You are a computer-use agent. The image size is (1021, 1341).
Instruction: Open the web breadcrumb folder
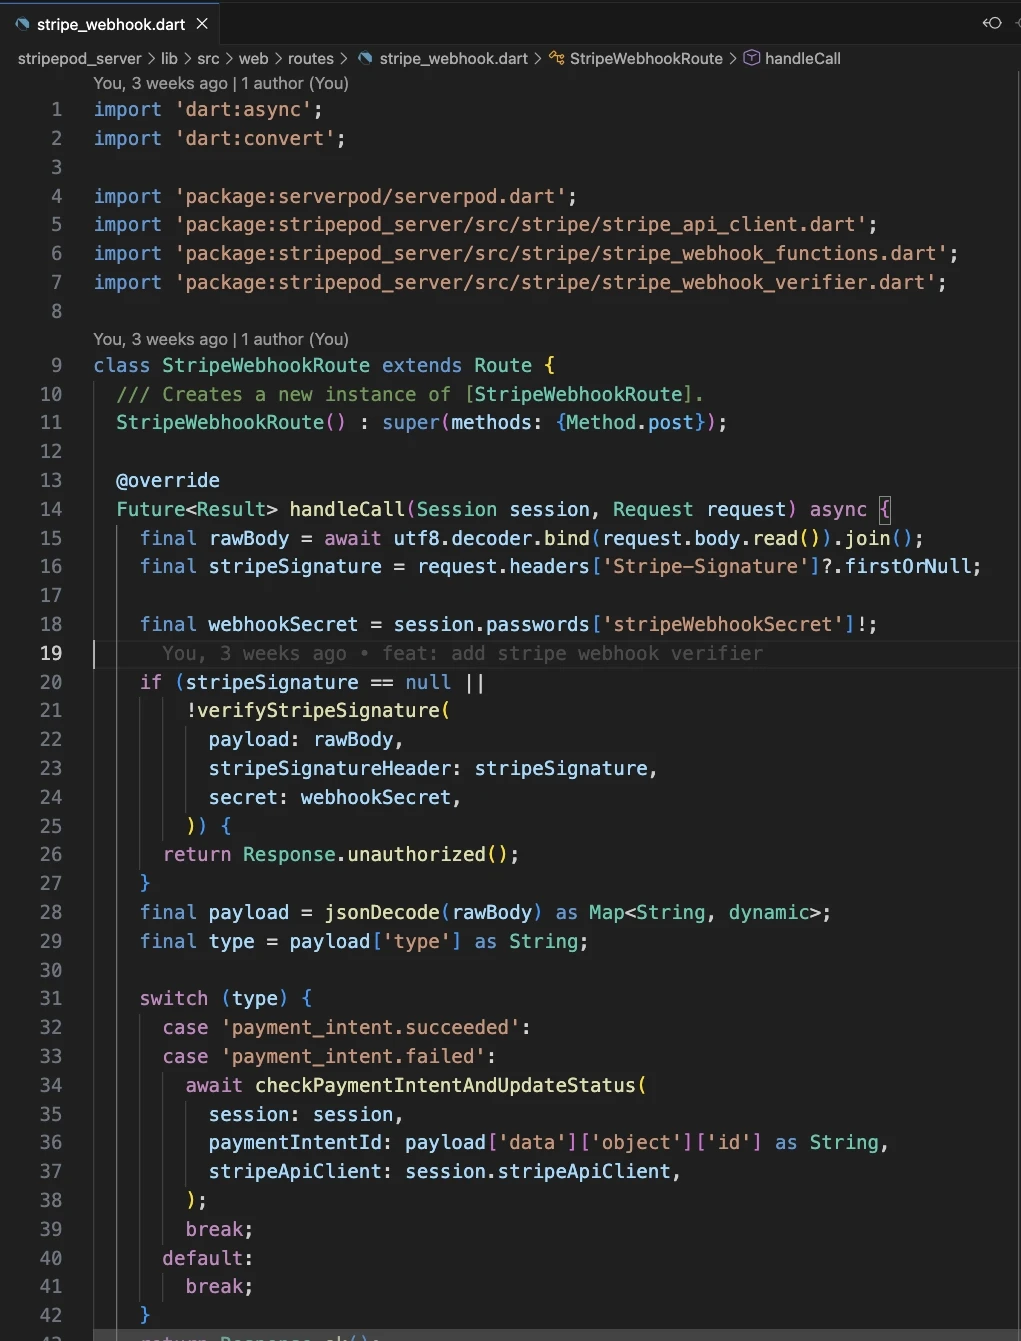[x=253, y=59]
